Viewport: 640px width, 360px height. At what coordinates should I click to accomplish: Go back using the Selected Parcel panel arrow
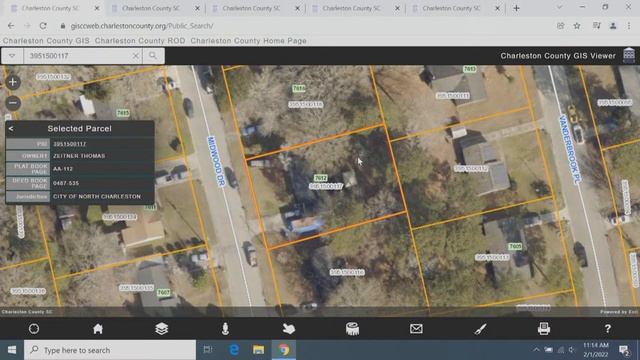click(11, 129)
